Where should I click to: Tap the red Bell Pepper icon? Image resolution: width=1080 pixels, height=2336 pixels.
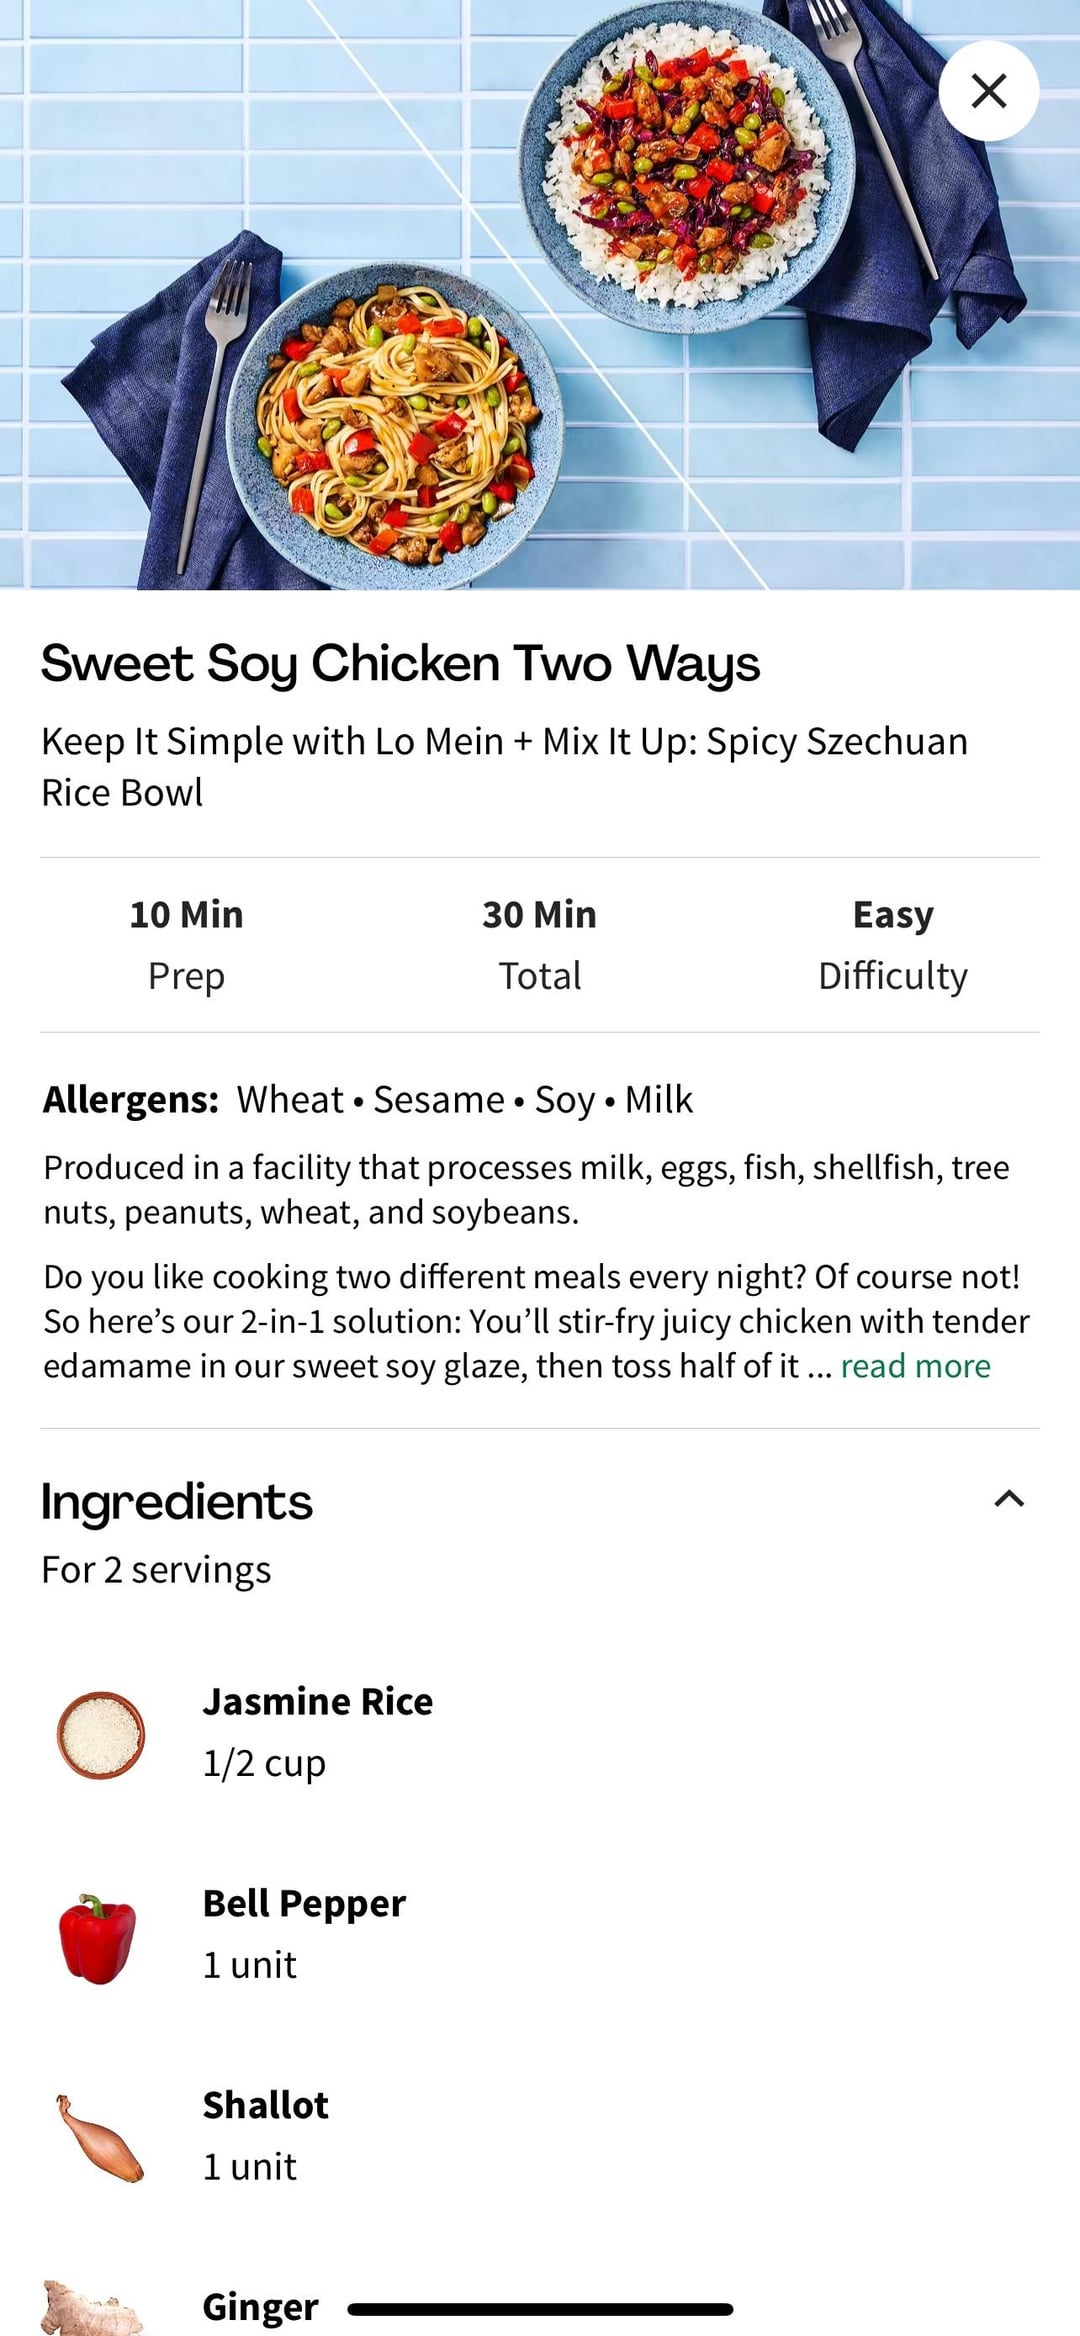[x=97, y=1938]
